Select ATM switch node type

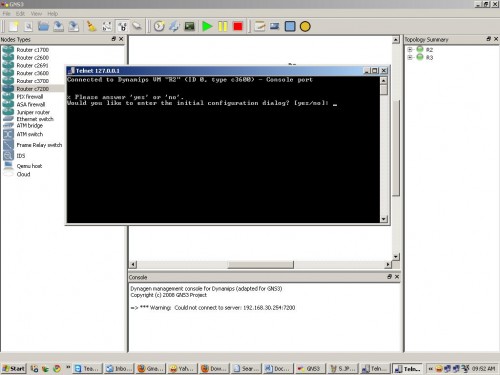(x=30, y=134)
